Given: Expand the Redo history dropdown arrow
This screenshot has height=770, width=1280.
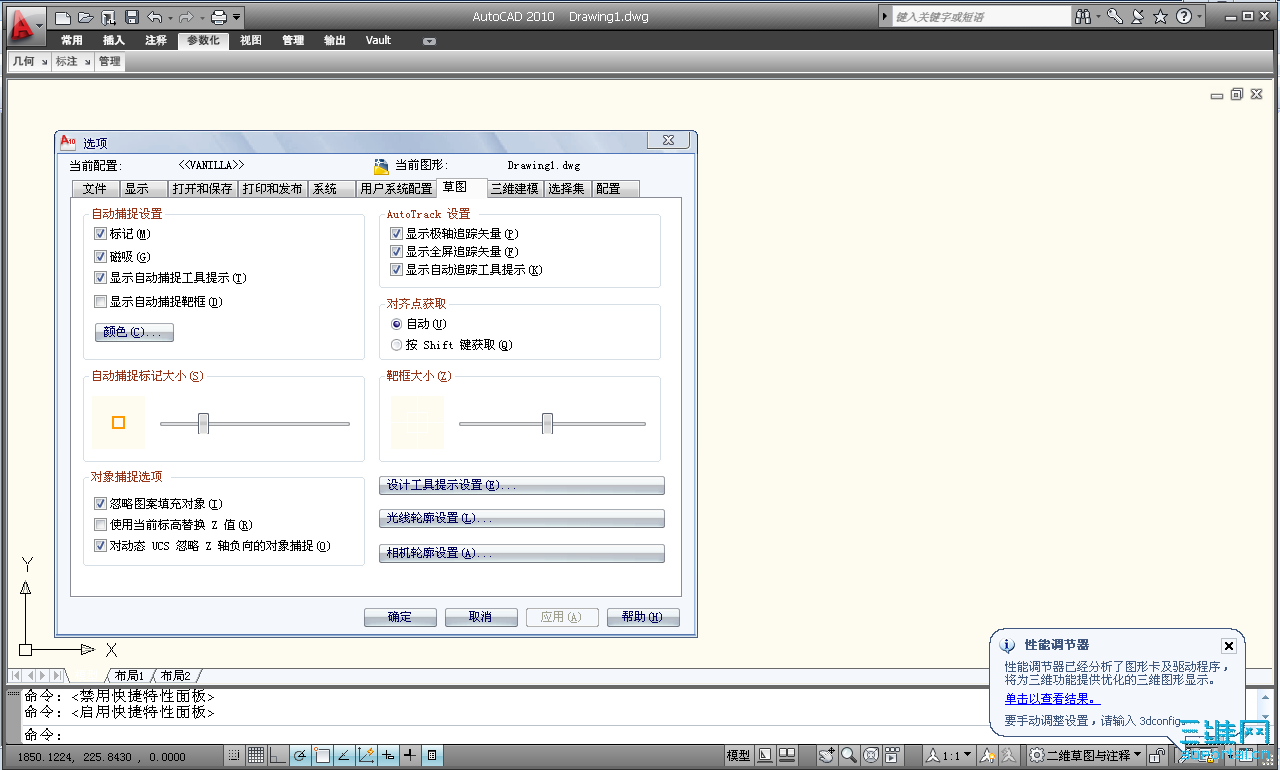Looking at the screenshot, I should pos(200,18).
